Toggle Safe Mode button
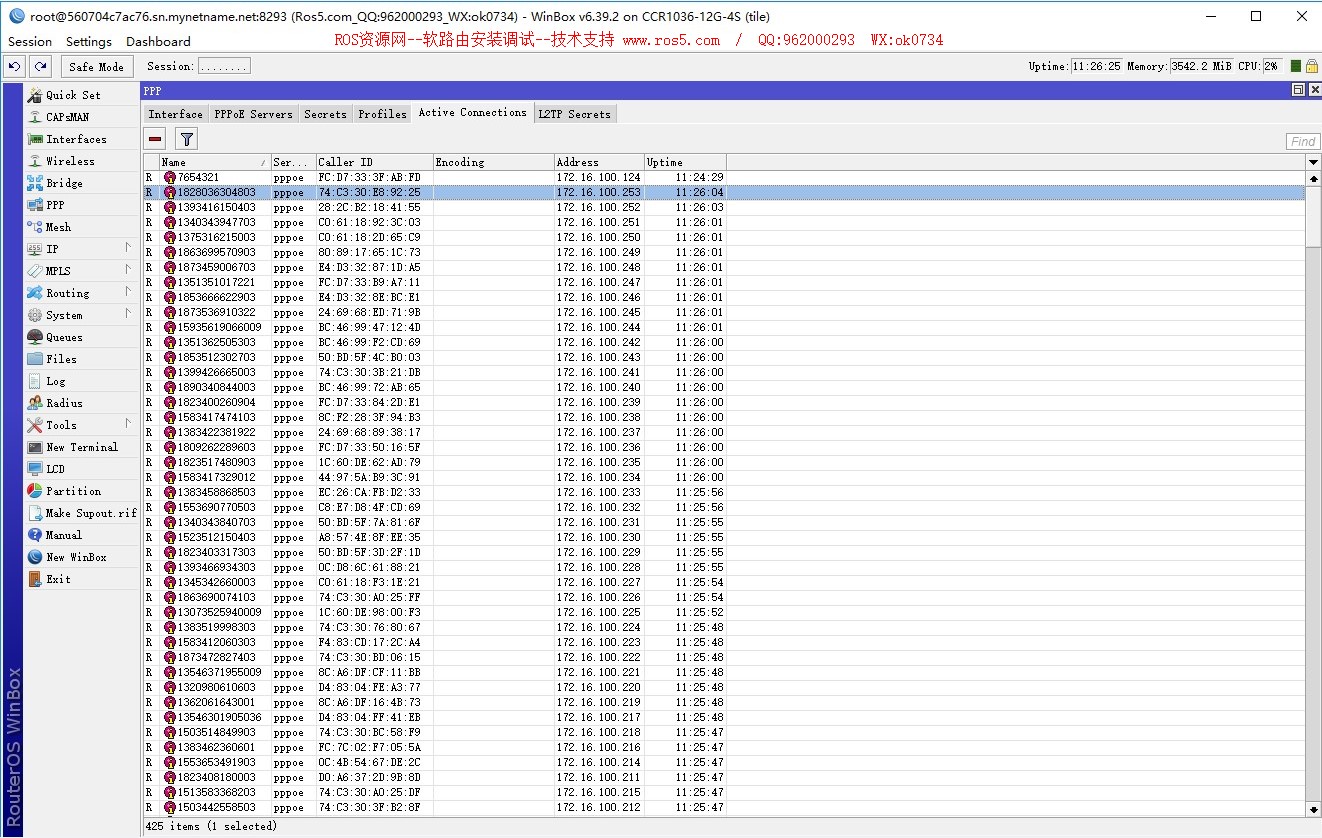 97,66
